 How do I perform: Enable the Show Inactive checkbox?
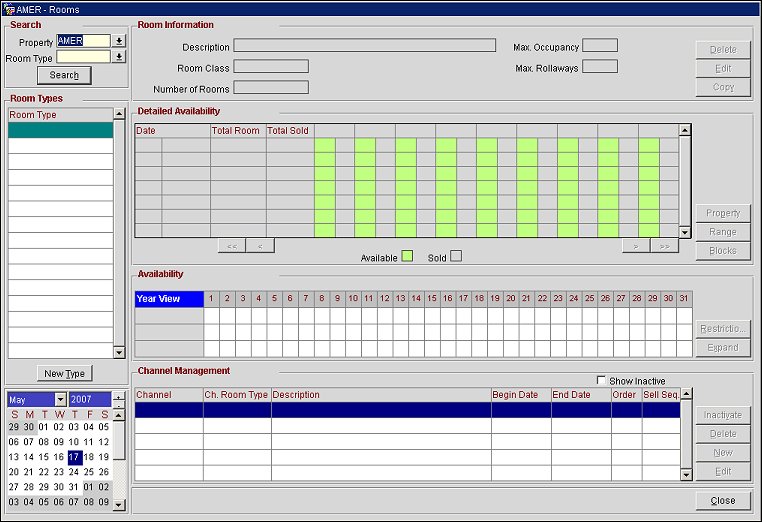pos(601,381)
